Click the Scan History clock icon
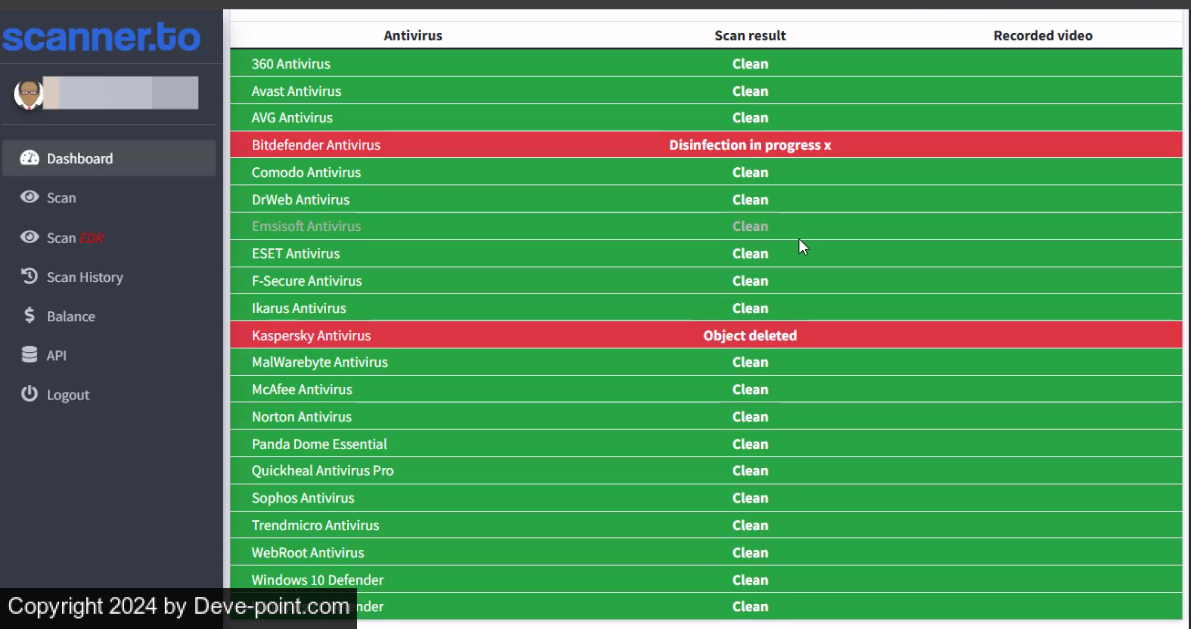This screenshot has width=1191, height=629. pos(30,277)
